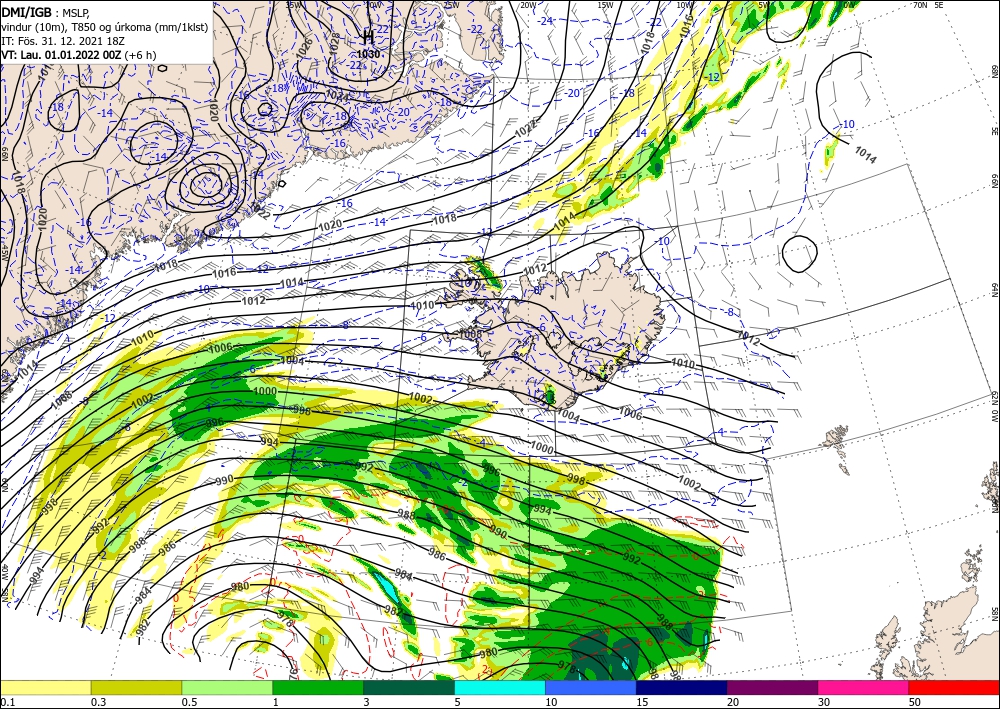The width and height of the screenshot is (1000, 709).
Task: Click the 'DMI/IGB : MSLP,' title line
Action: pyautogui.click(x=46, y=12)
